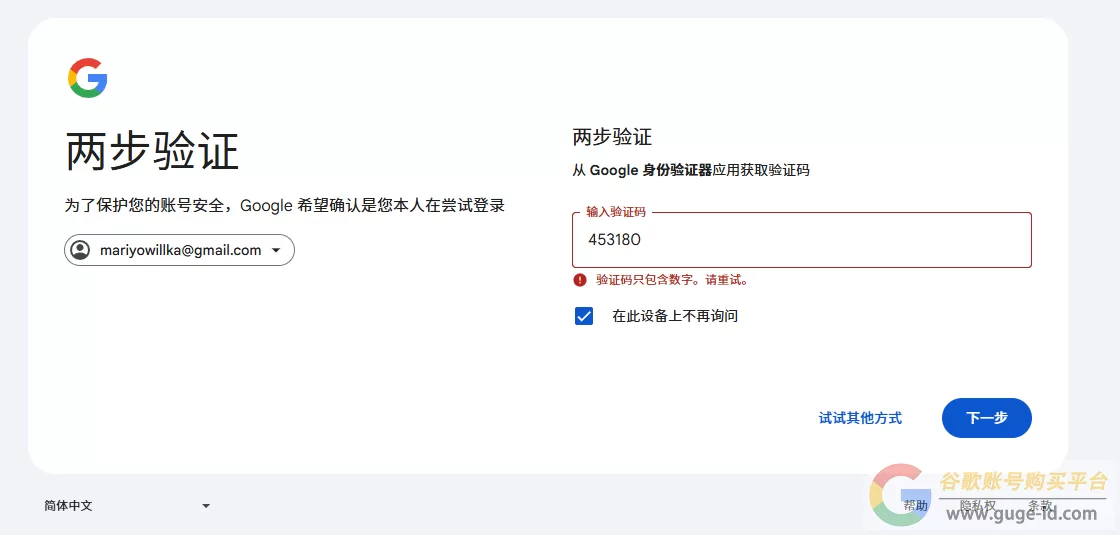Click the account avatar icon beside the email
Screen dimensions: 1120x535
pos(81,250)
